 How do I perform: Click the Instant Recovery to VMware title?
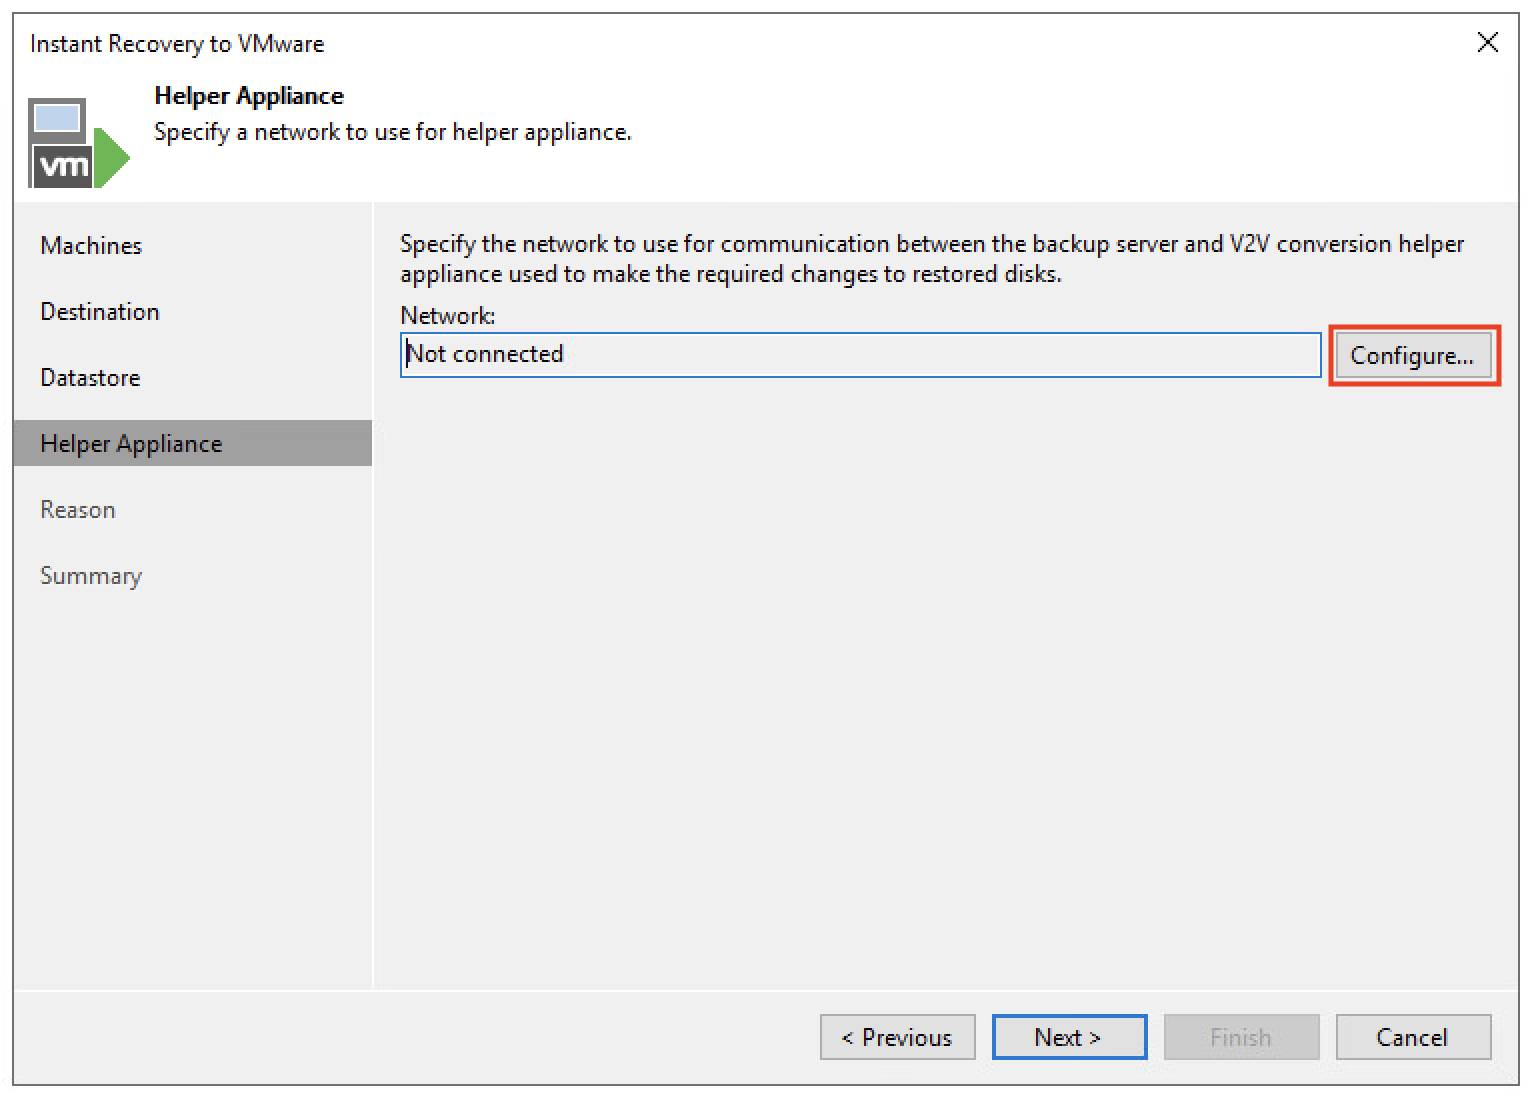point(177,44)
